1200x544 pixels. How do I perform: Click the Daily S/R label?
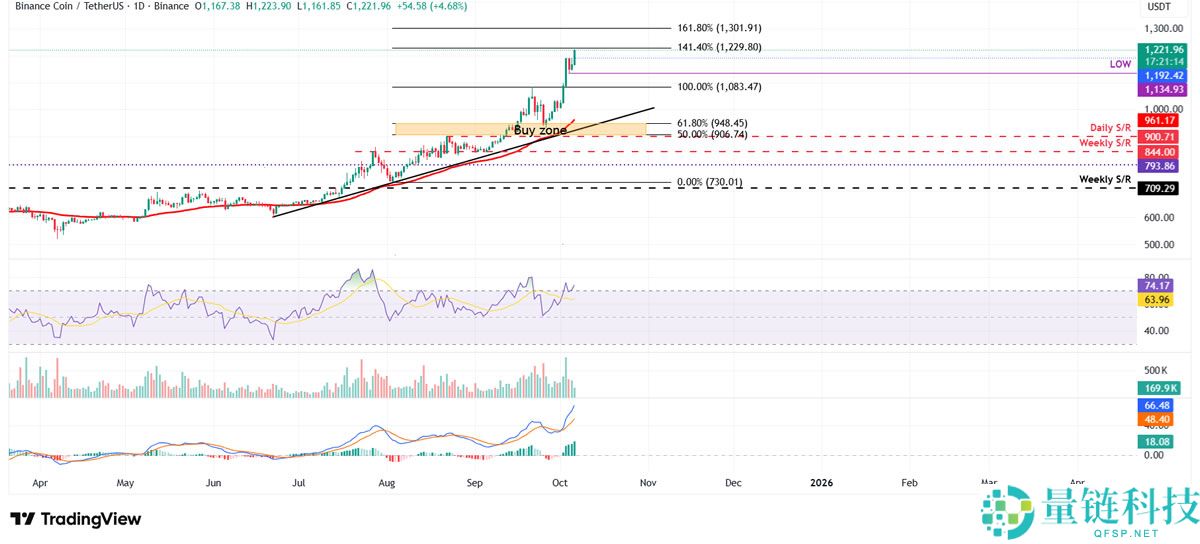[x=1110, y=129]
